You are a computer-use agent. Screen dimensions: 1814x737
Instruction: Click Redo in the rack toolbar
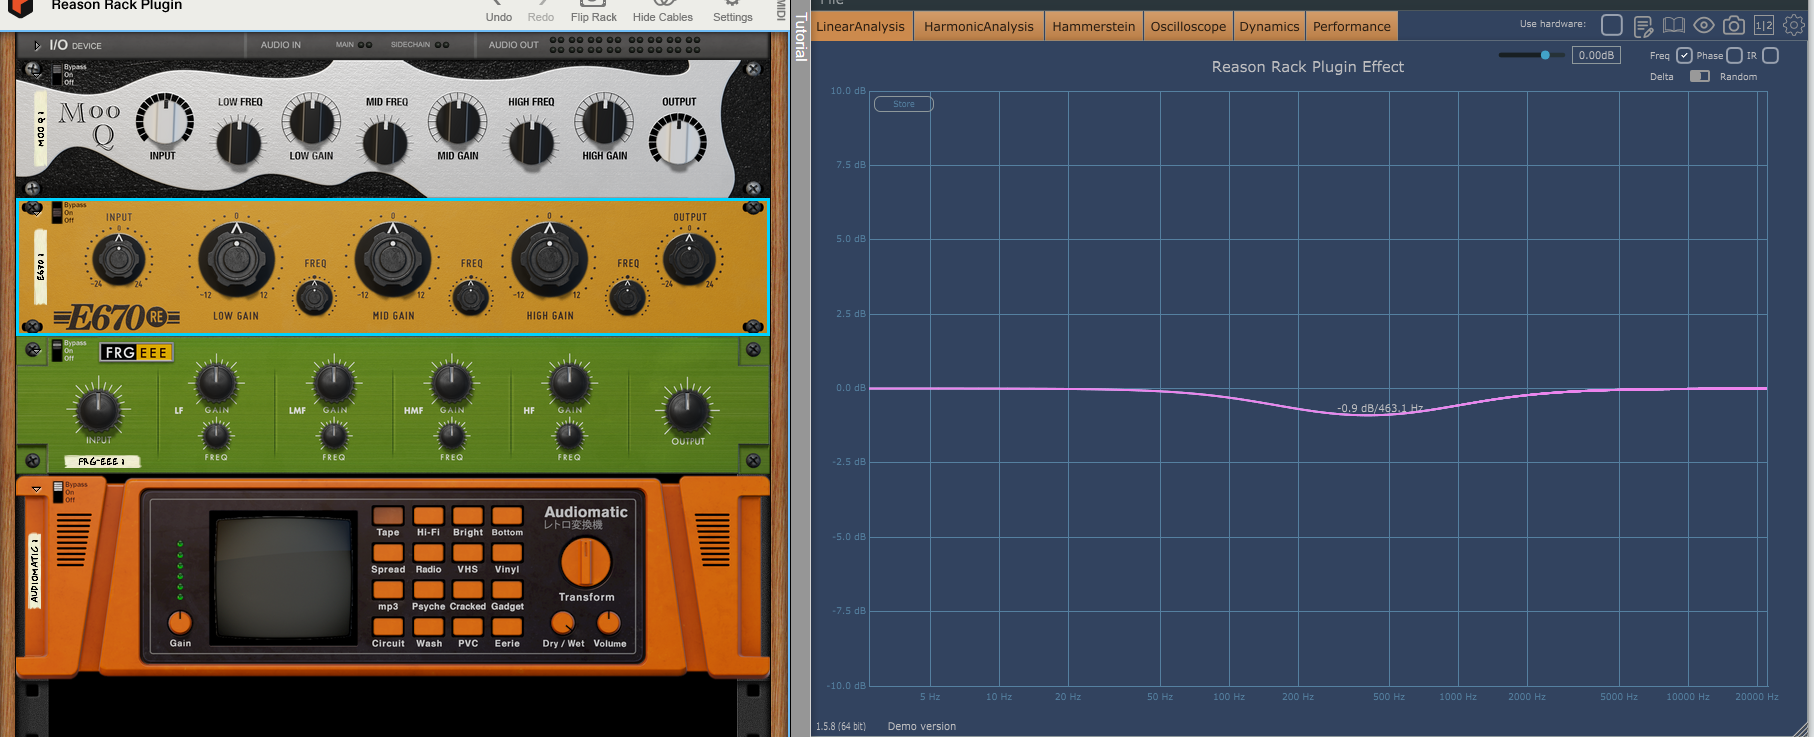[540, 11]
